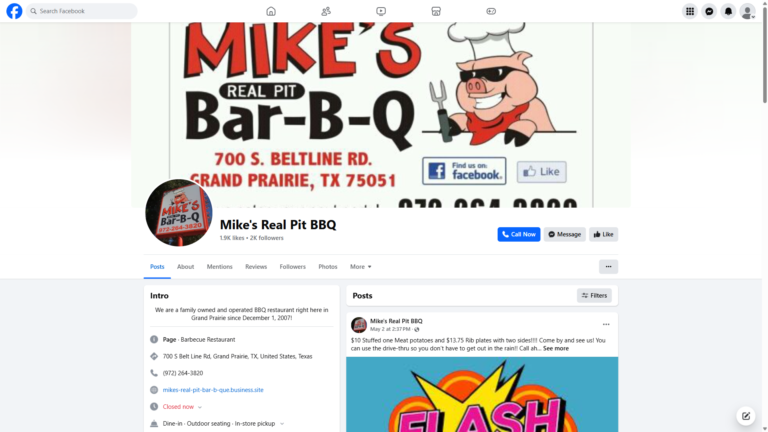This screenshot has height=432, width=768.
Task: Like the Mike's Real Pit BBQ page
Action: 603,234
